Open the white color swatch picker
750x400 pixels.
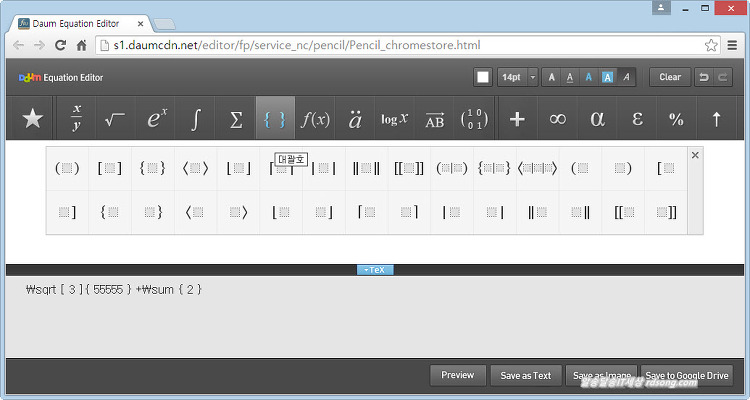click(483, 77)
